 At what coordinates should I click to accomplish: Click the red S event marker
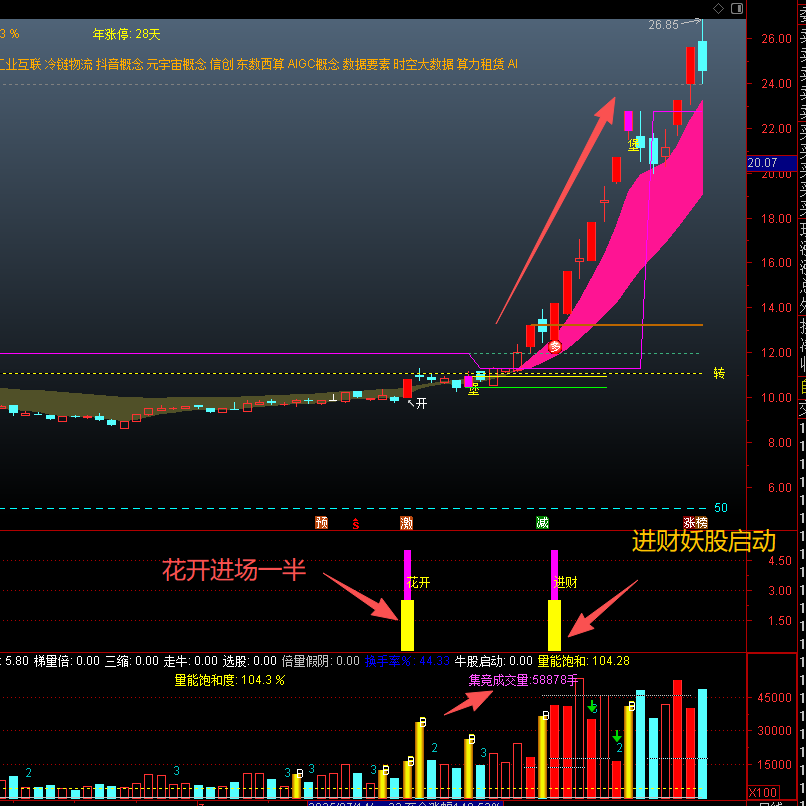click(356, 524)
